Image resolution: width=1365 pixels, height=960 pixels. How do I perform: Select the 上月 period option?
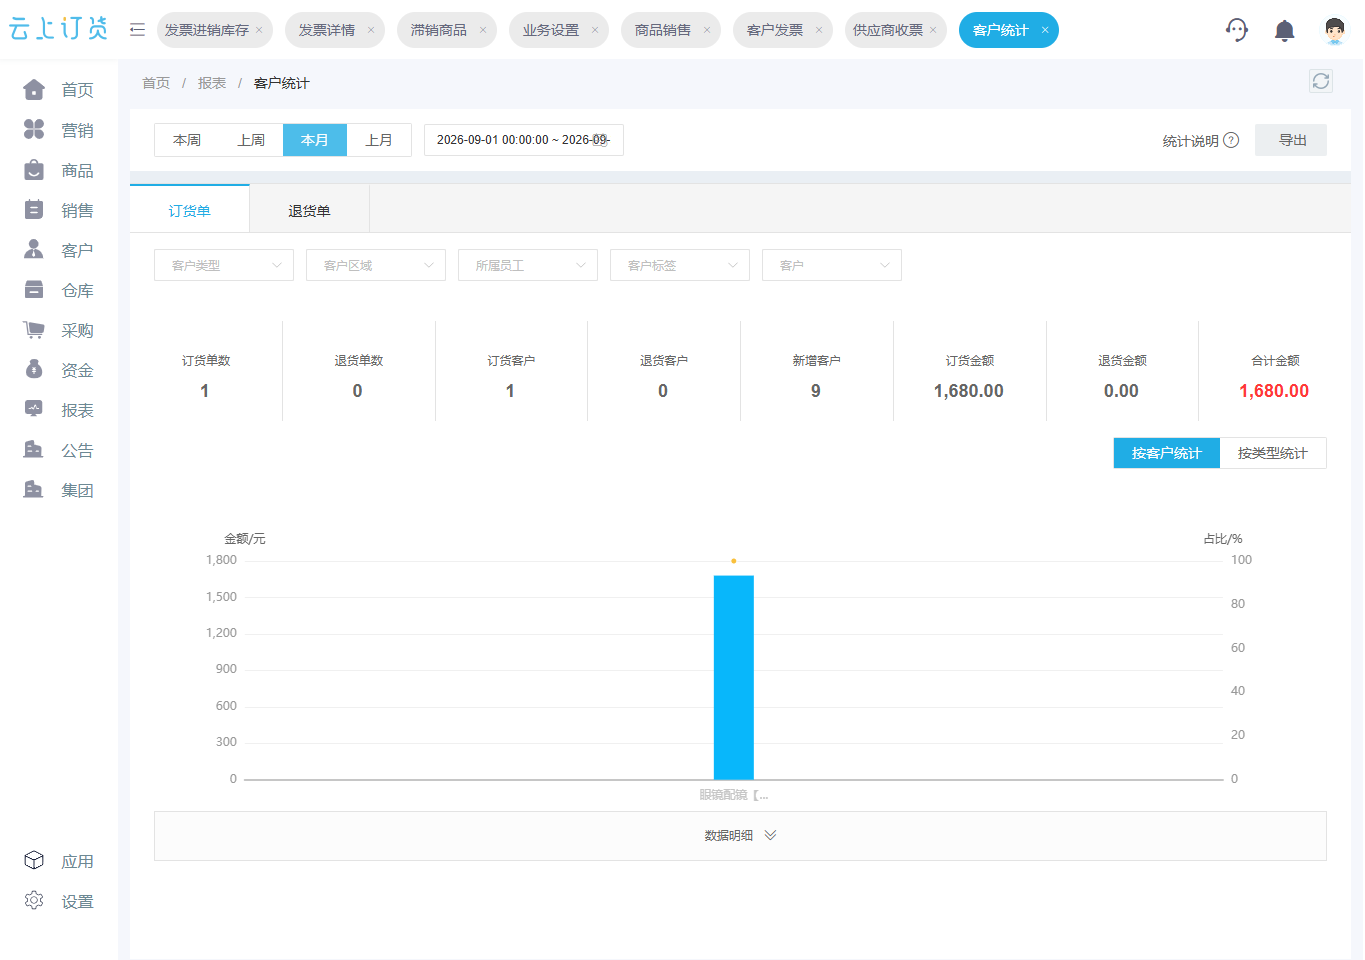[379, 140]
